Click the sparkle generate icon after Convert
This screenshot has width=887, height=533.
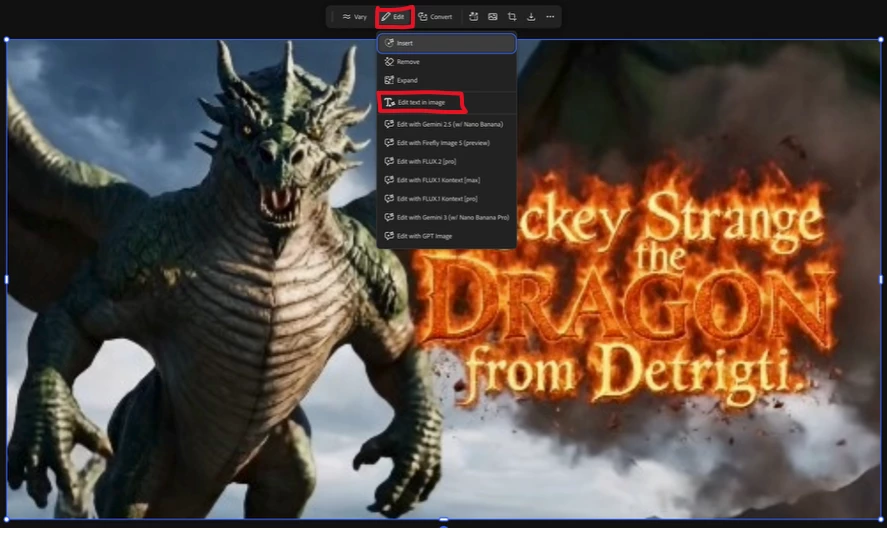[473, 17]
